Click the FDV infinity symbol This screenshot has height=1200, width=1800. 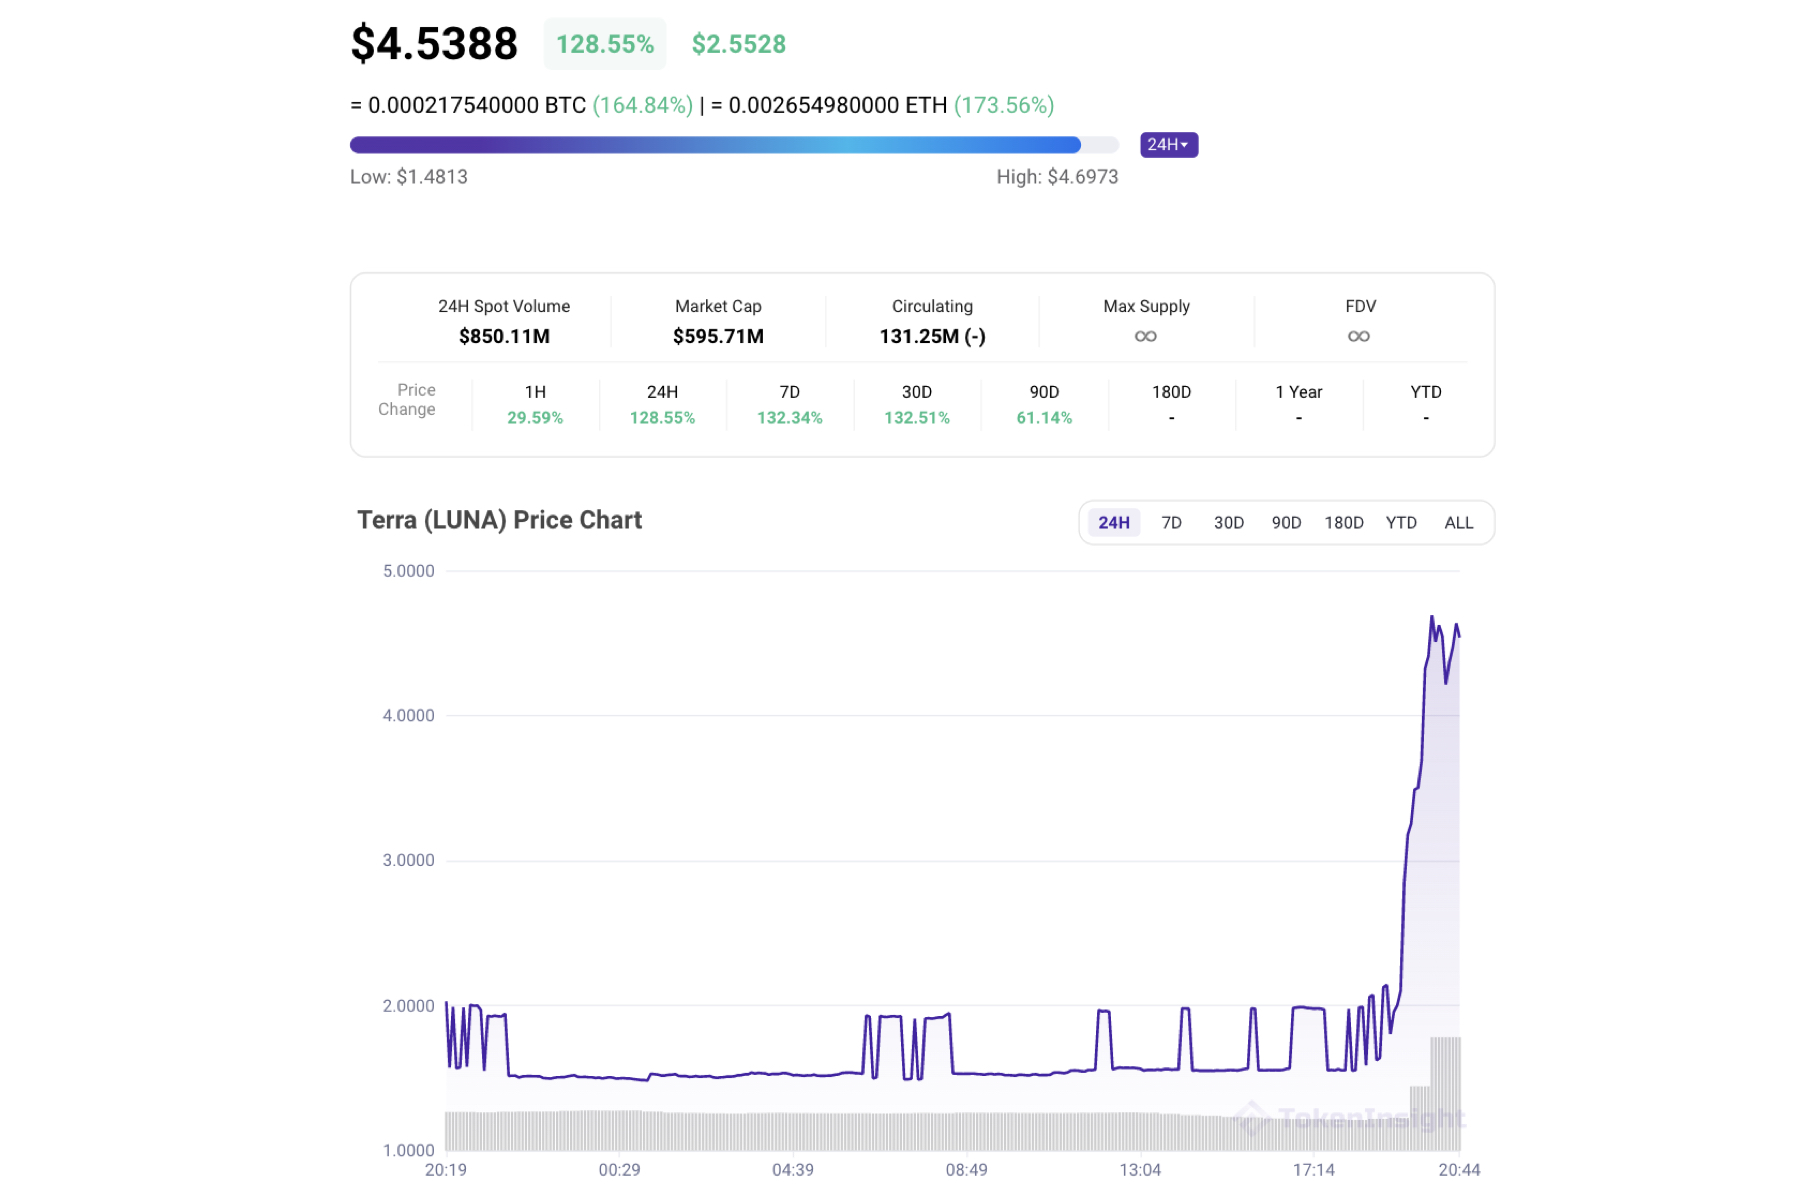pos(1360,337)
